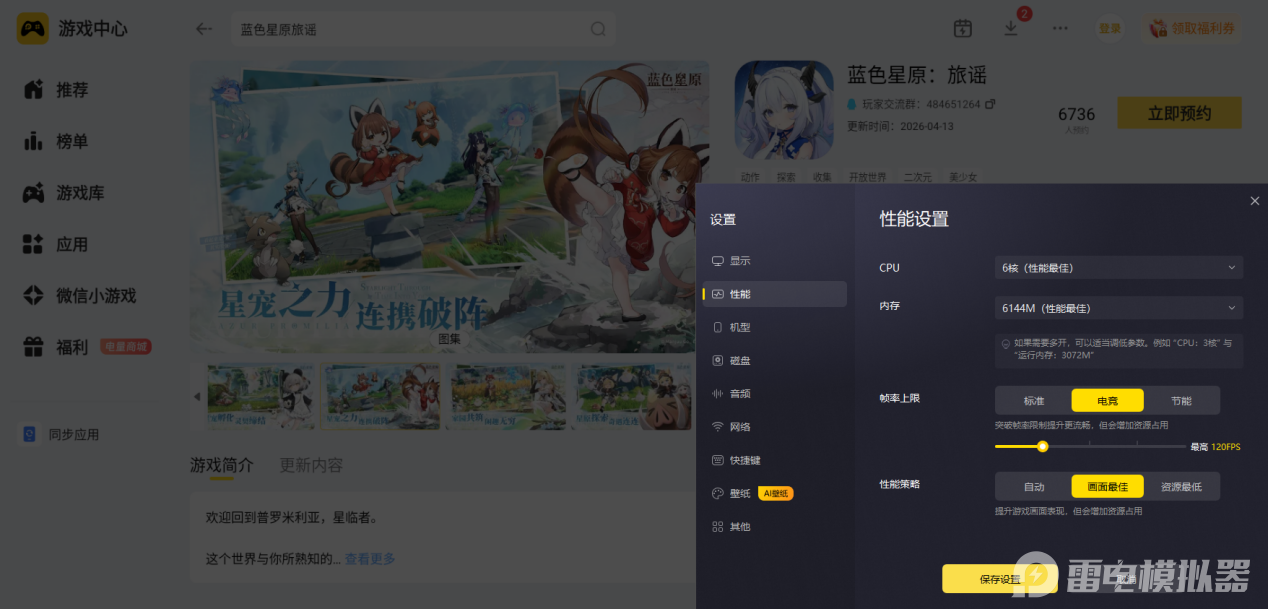Select the second screenshot thumbnail
The width and height of the screenshot is (1268, 609).
pos(381,396)
